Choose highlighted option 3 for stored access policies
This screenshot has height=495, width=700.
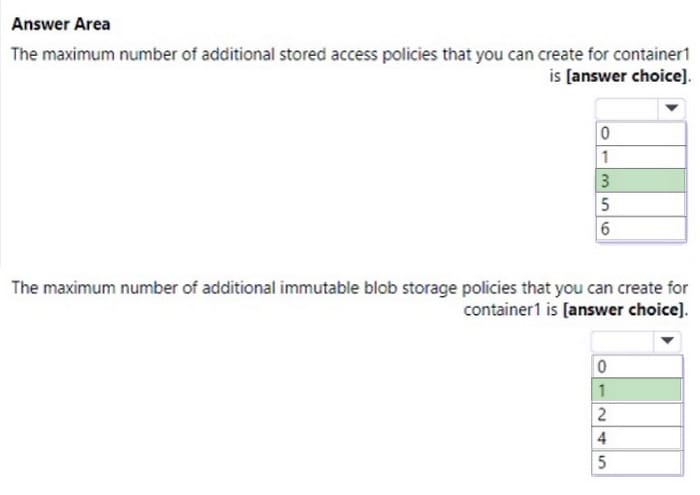point(641,181)
